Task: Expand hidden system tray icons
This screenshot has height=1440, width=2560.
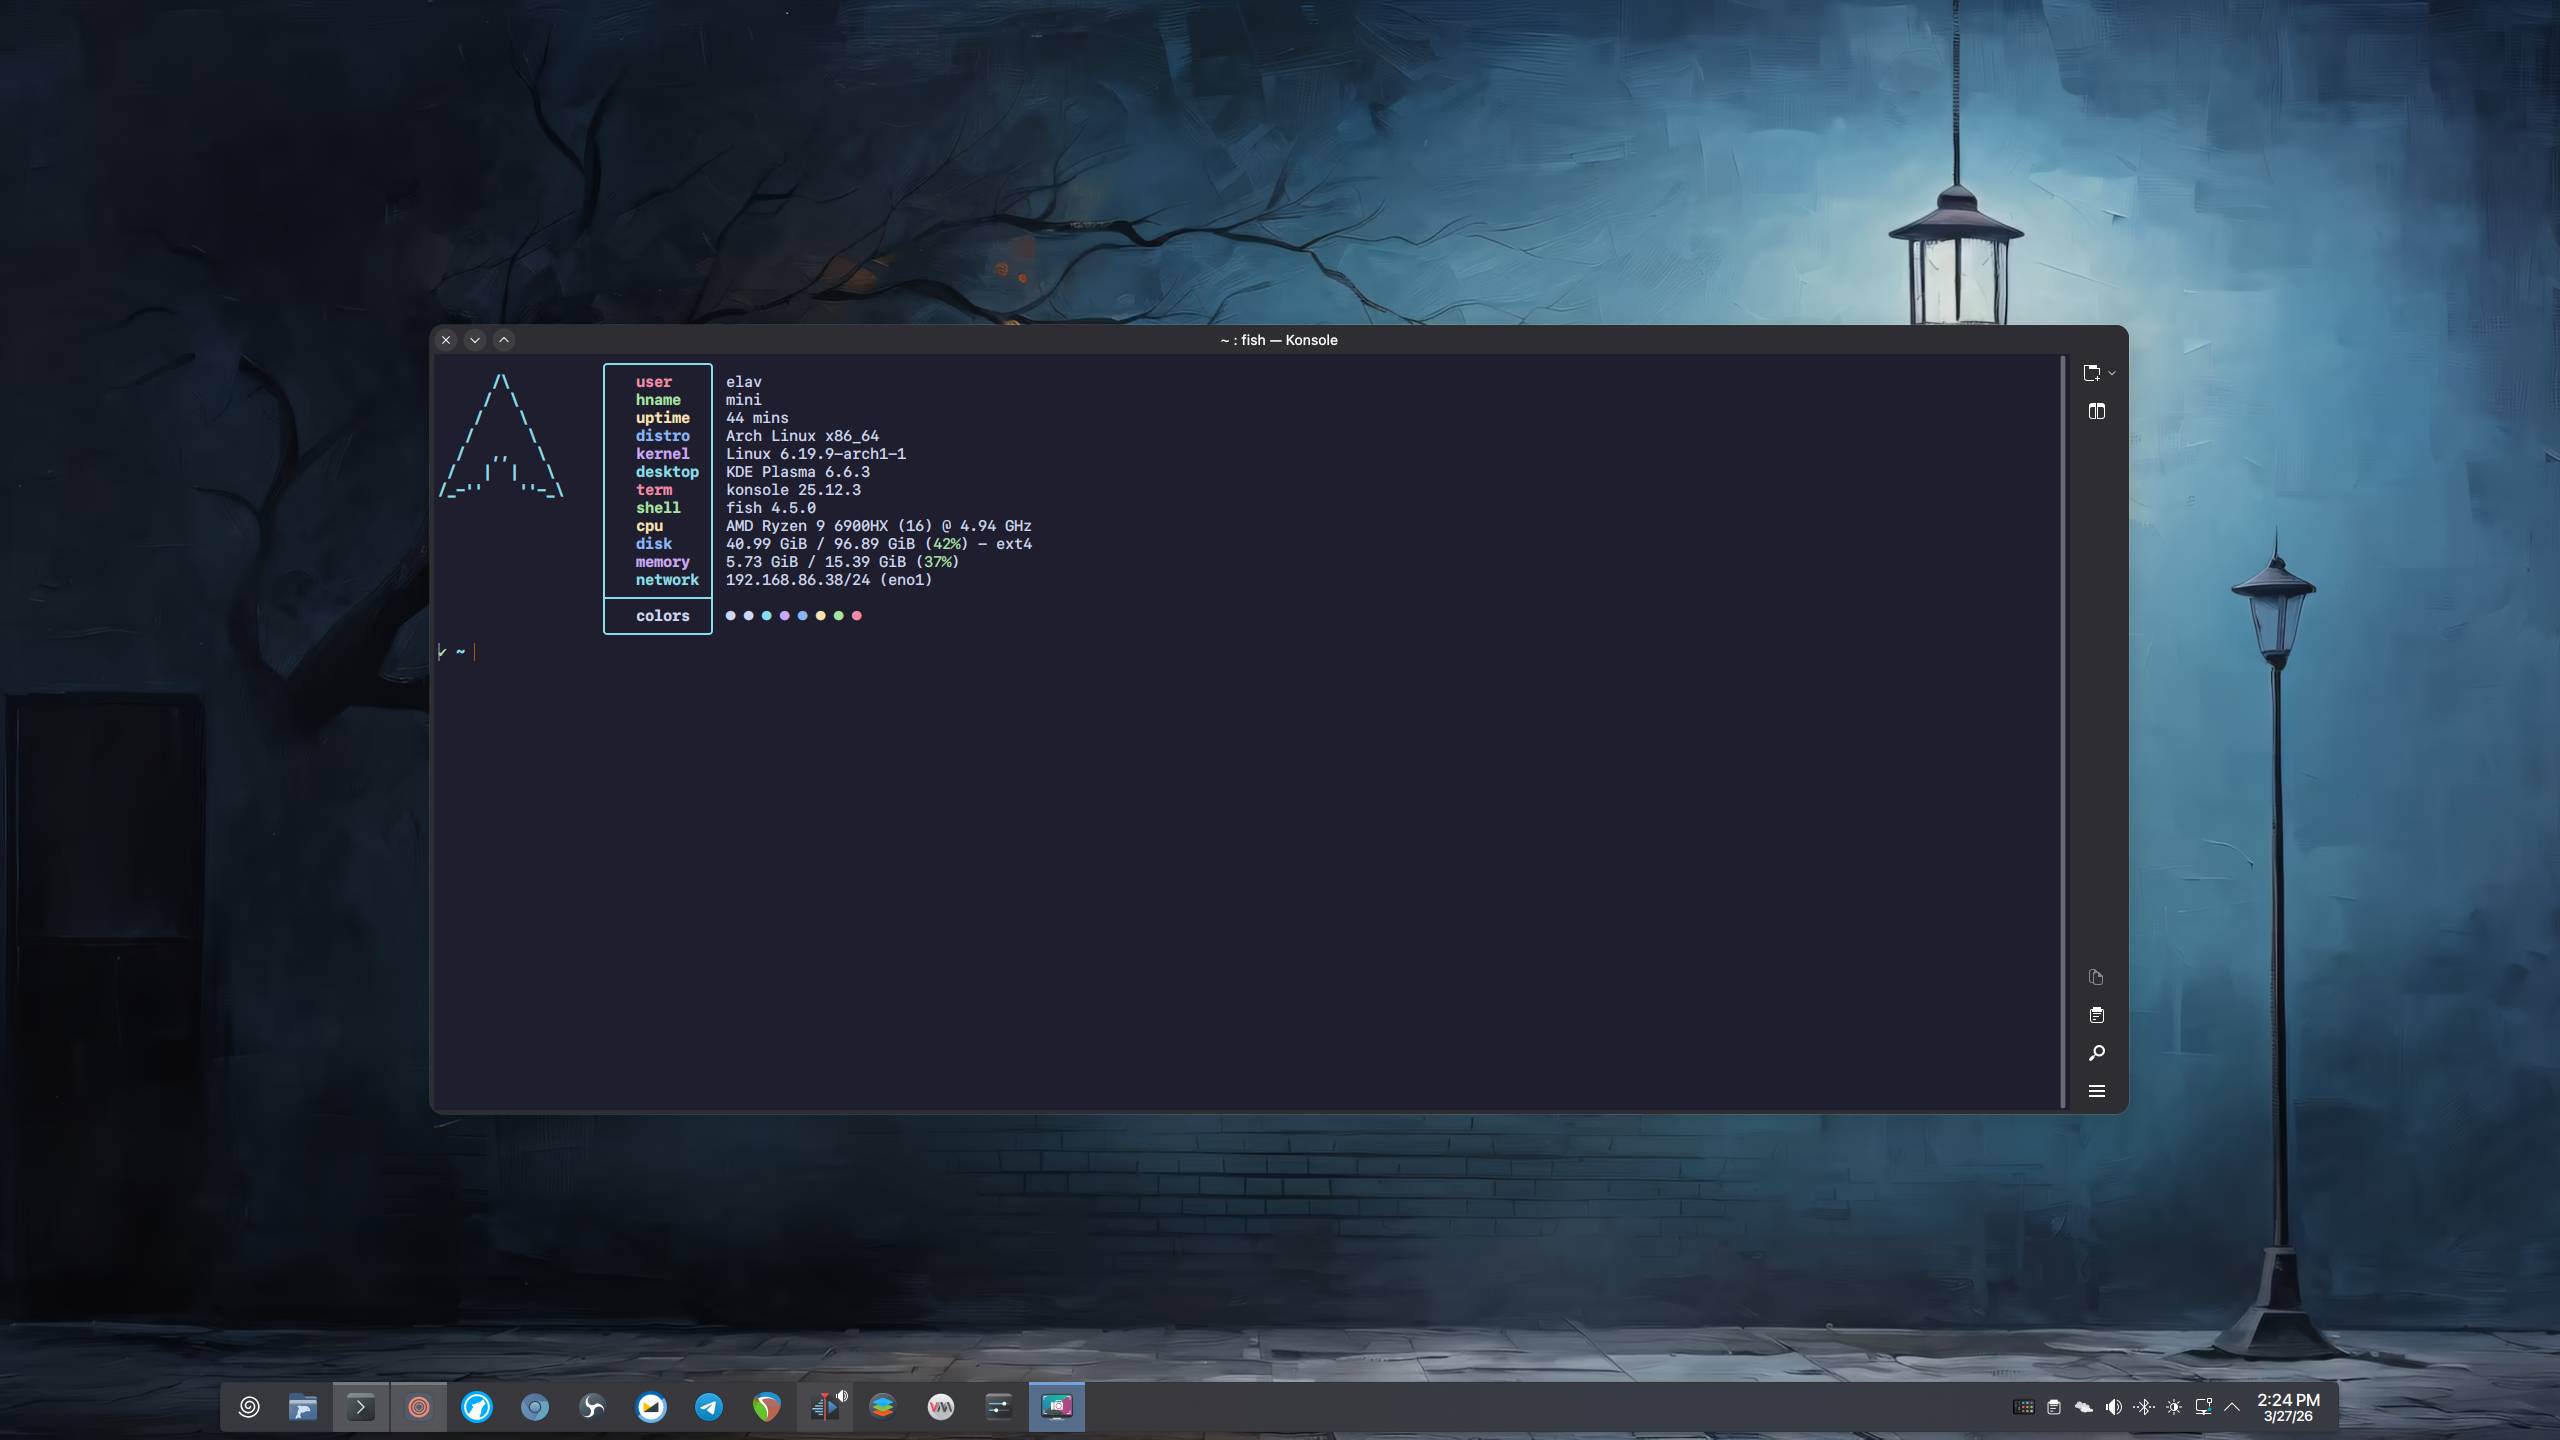Action: (x=2232, y=1407)
